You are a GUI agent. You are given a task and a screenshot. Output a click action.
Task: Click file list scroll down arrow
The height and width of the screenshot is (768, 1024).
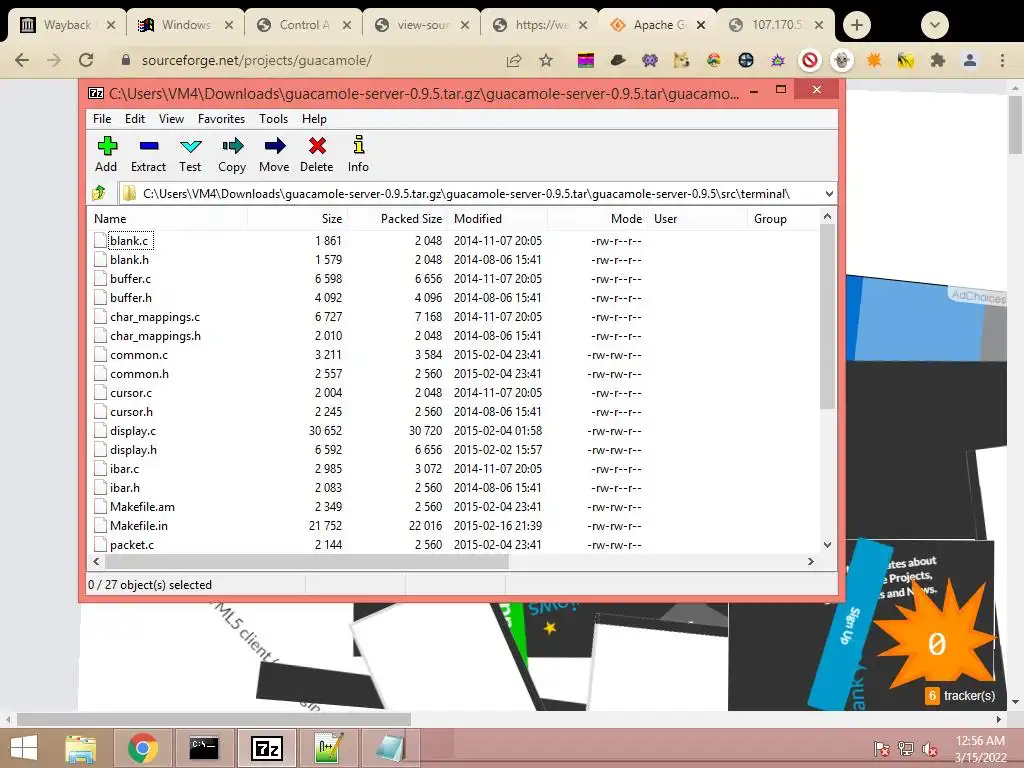click(x=827, y=545)
